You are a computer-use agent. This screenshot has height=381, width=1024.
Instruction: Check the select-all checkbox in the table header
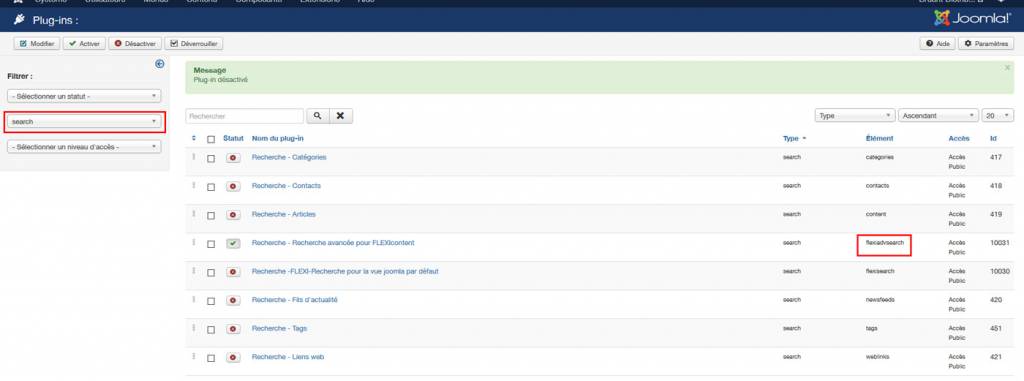point(210,139)
